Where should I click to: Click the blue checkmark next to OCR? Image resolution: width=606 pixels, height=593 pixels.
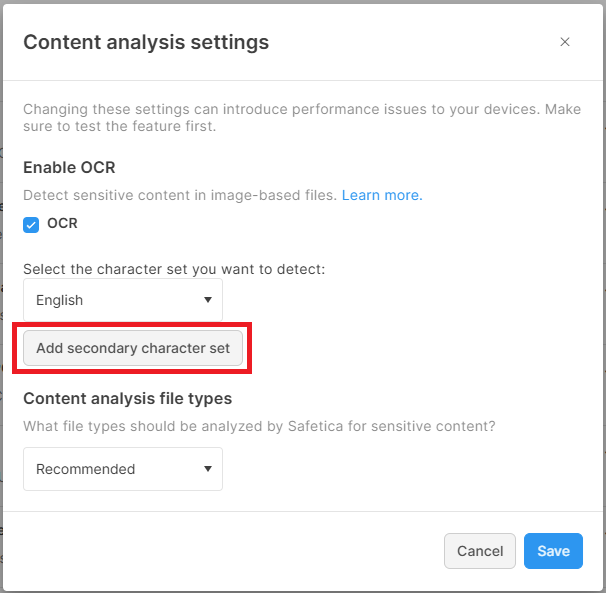pyautogui.click(x=31, y=225)
